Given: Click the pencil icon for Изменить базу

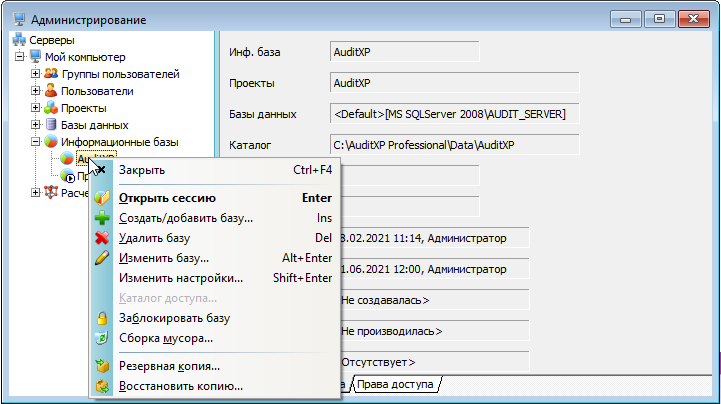Looking at the screenshot, I should pos(102,258).
